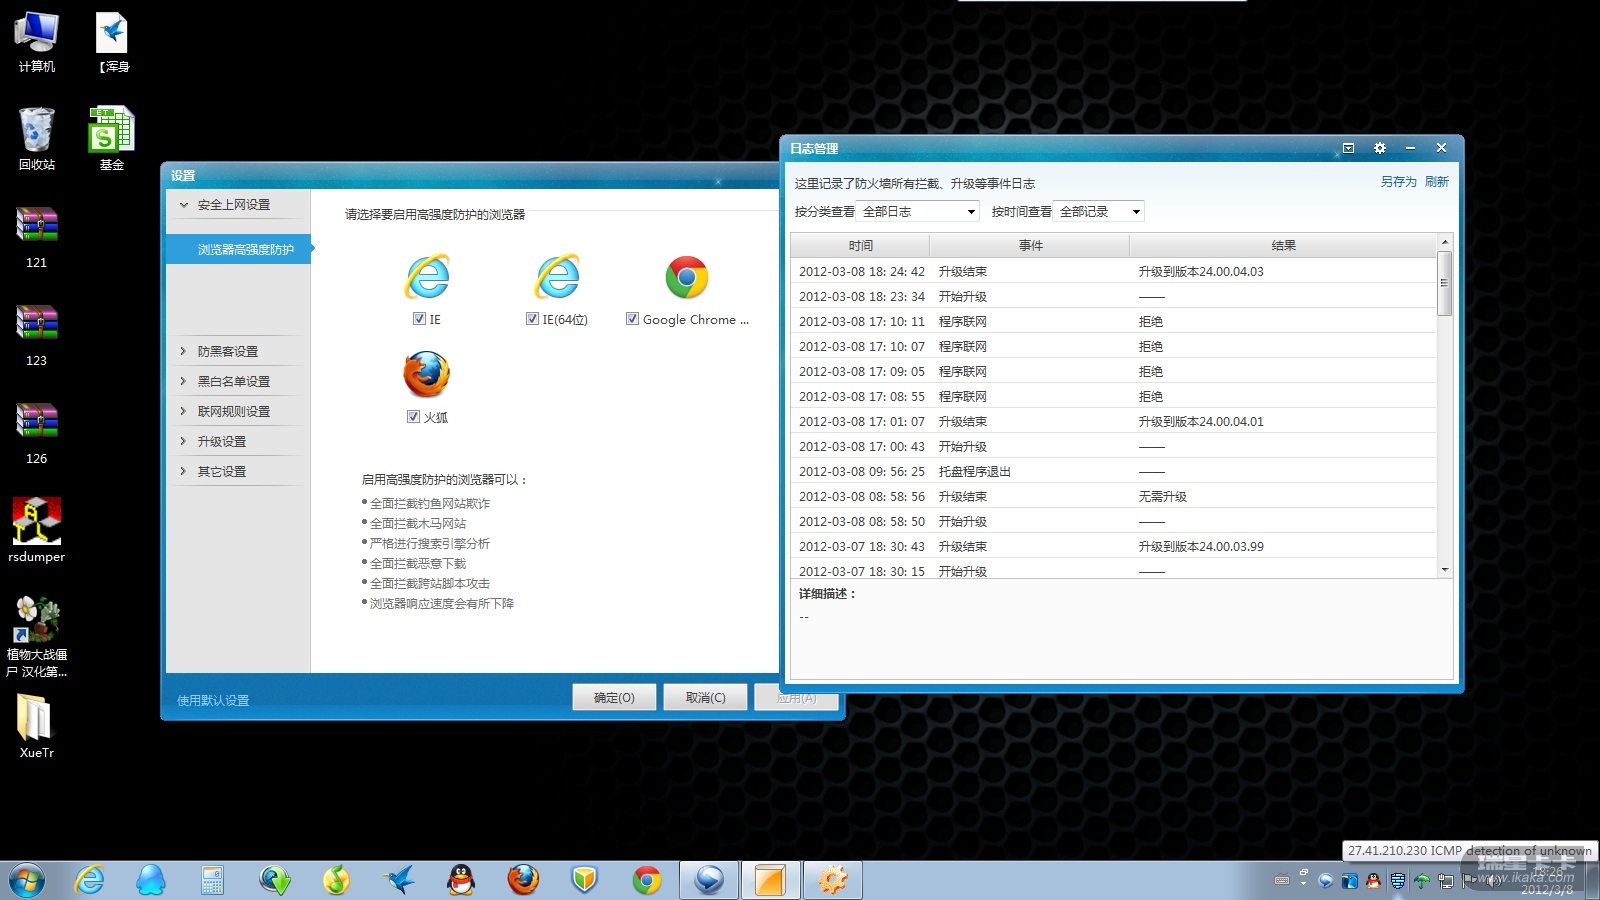Expand the 防黑客设置 section

228,351
